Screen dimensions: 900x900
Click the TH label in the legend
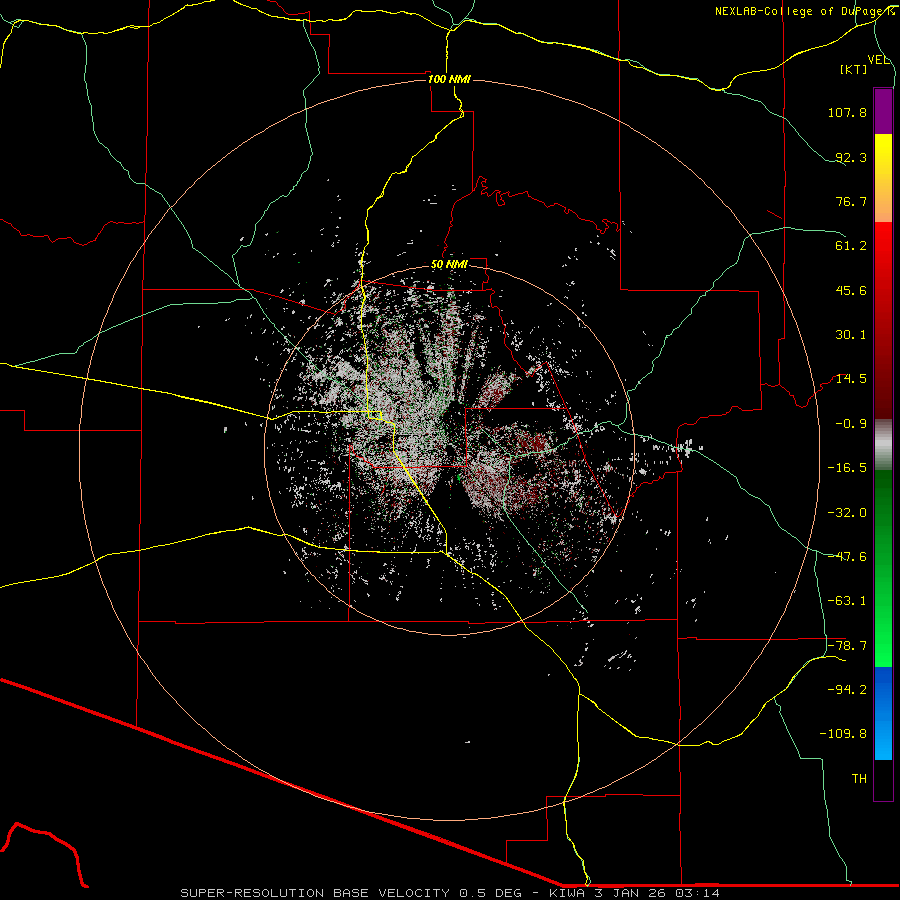tap(859, 779)
